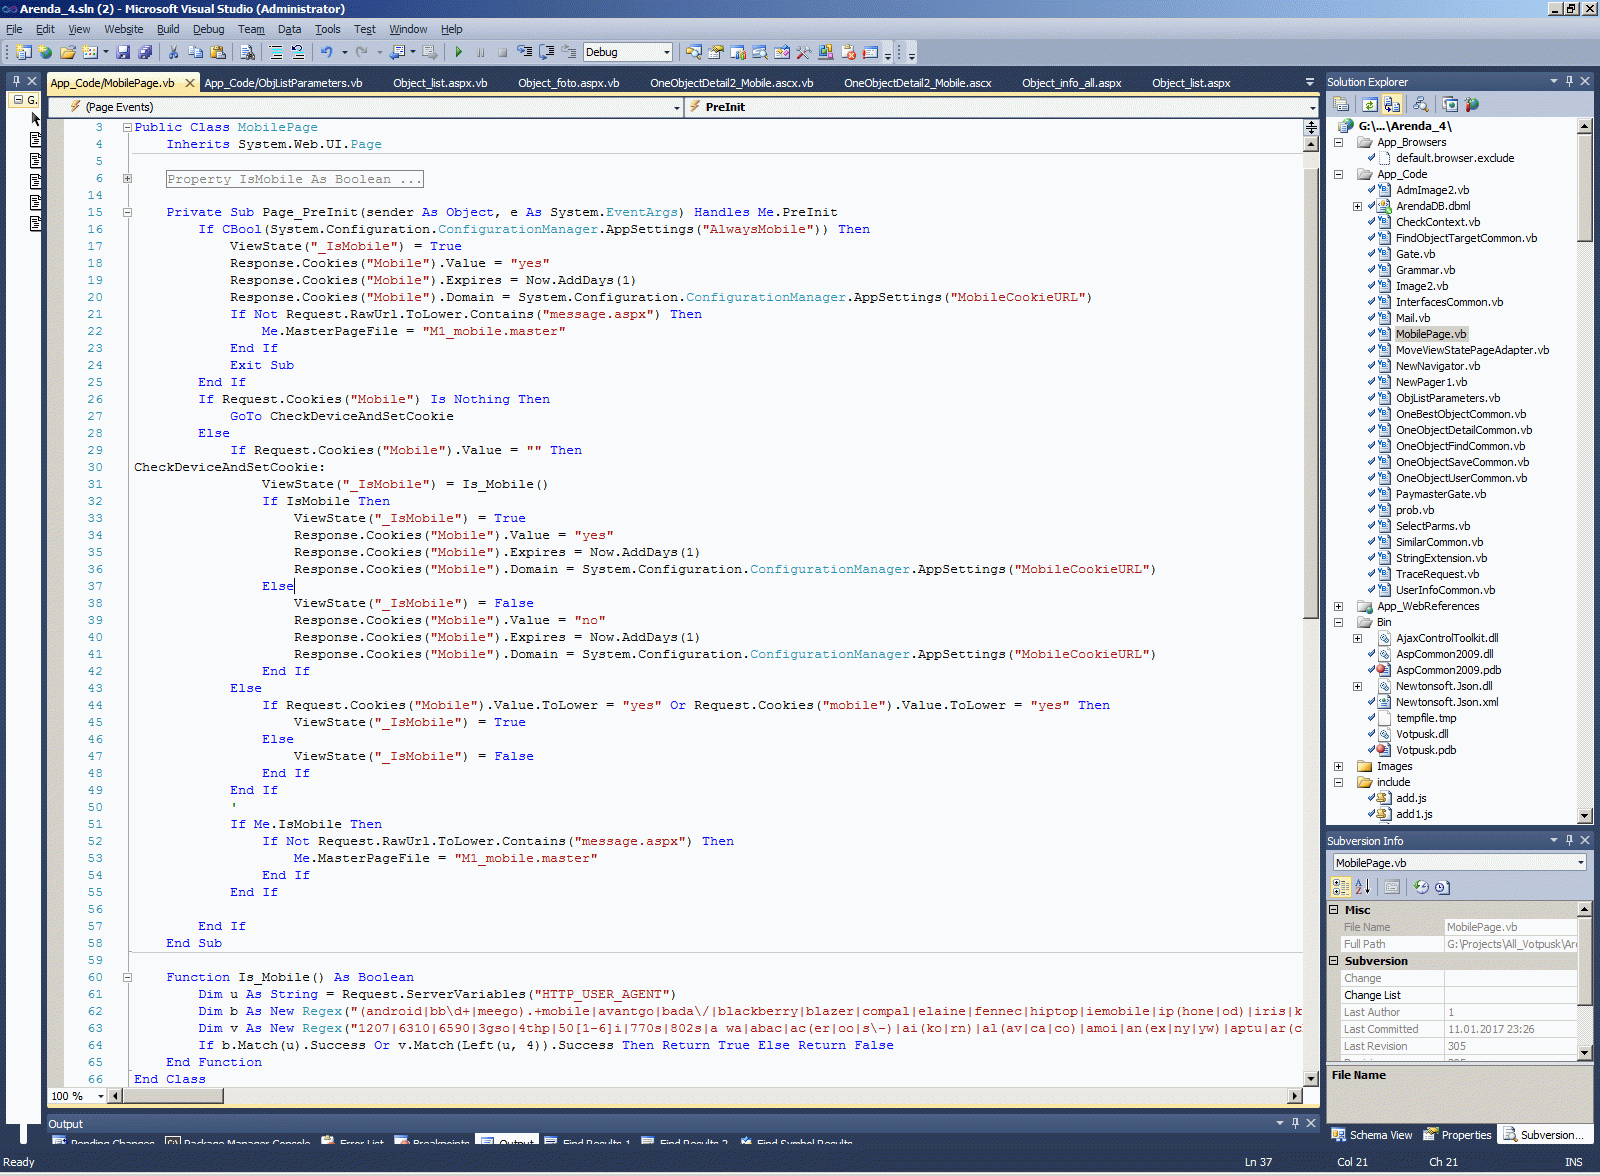Click the Save file toolbar icon

[x=123, y=52]
